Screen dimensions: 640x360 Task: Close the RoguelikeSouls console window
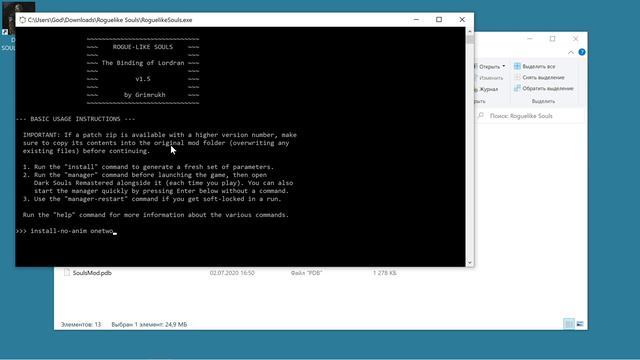(x=462, y=20)
